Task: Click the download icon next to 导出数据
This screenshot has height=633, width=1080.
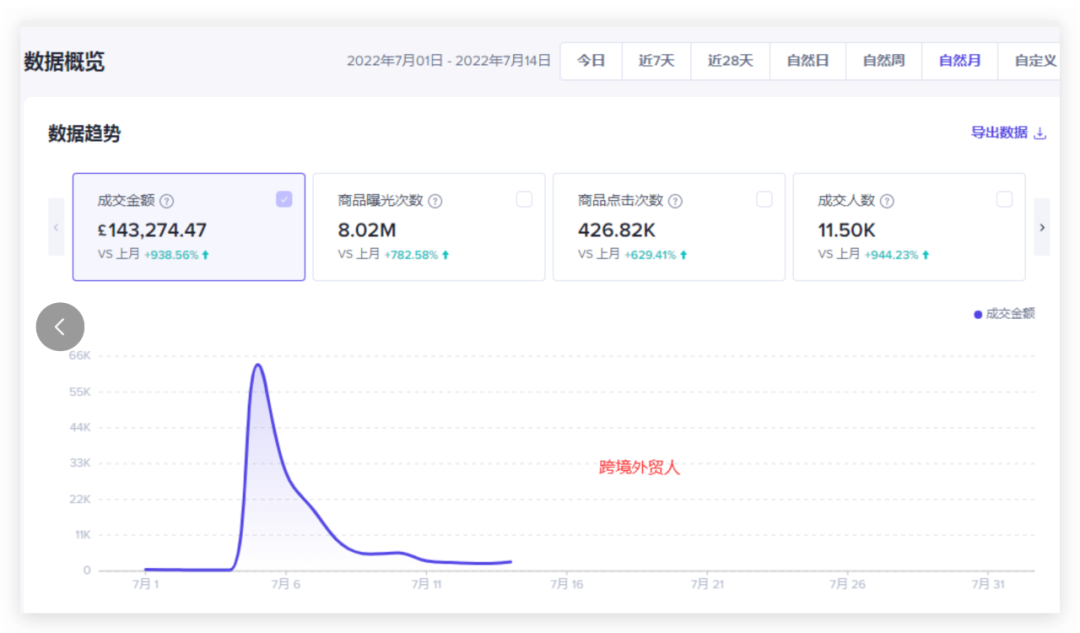Action: (1041, 133)
